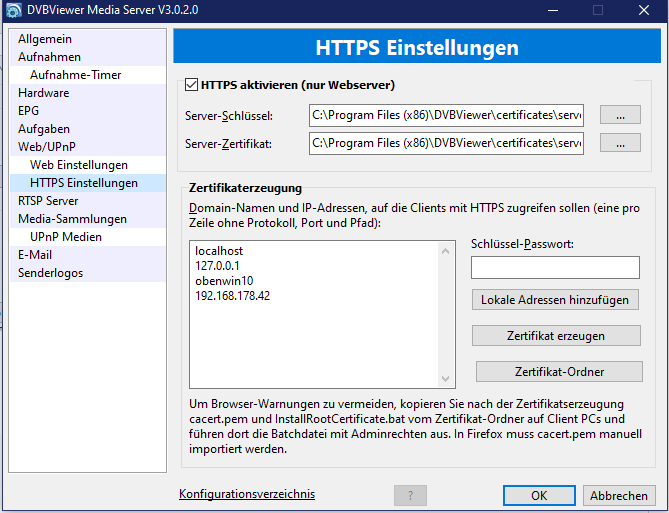Open the Aufnahme-Timer settings

[x=87, y=75]
